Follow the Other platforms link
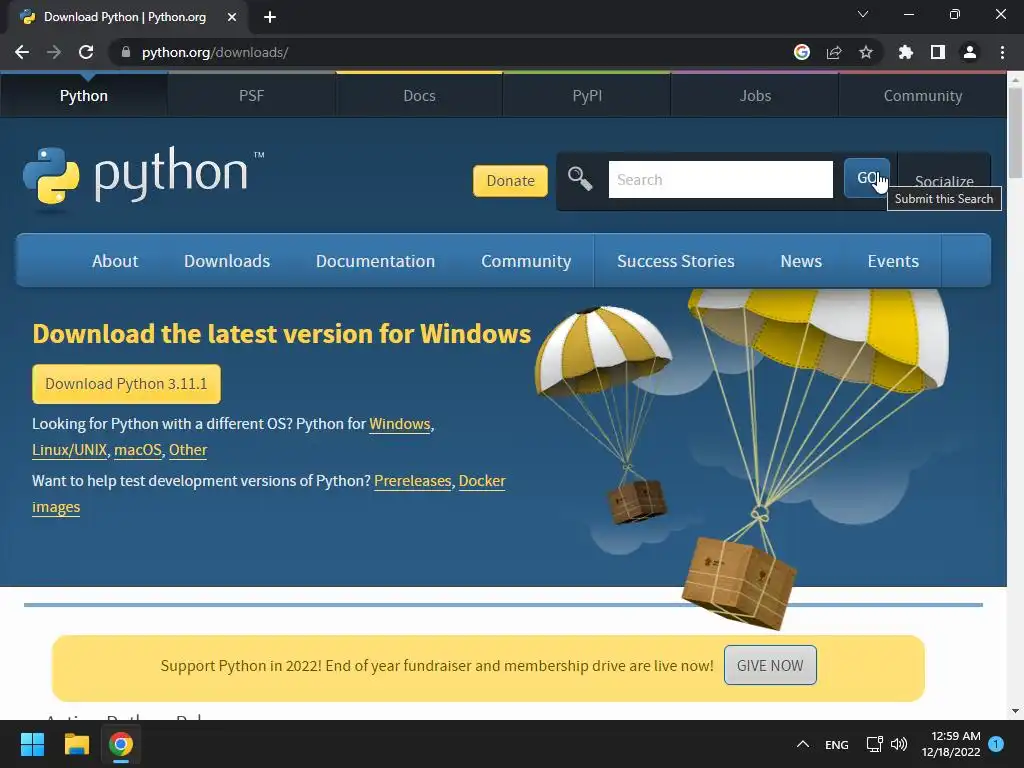Screen dimensions: 1024x768 point(188,450)
